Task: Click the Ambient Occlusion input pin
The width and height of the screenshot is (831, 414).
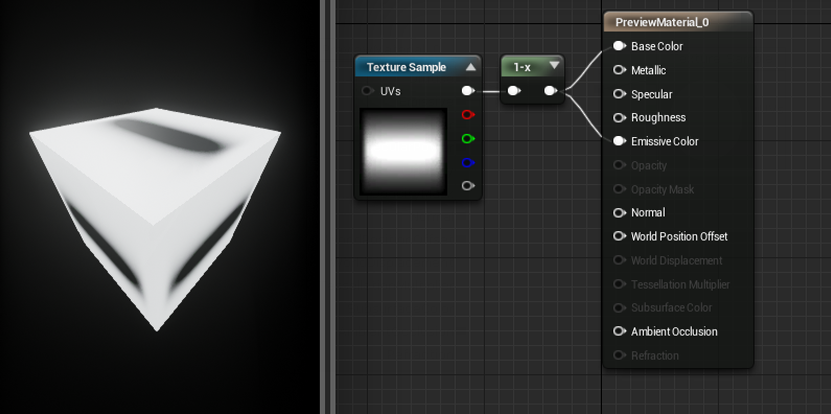Action: (620, 331)
